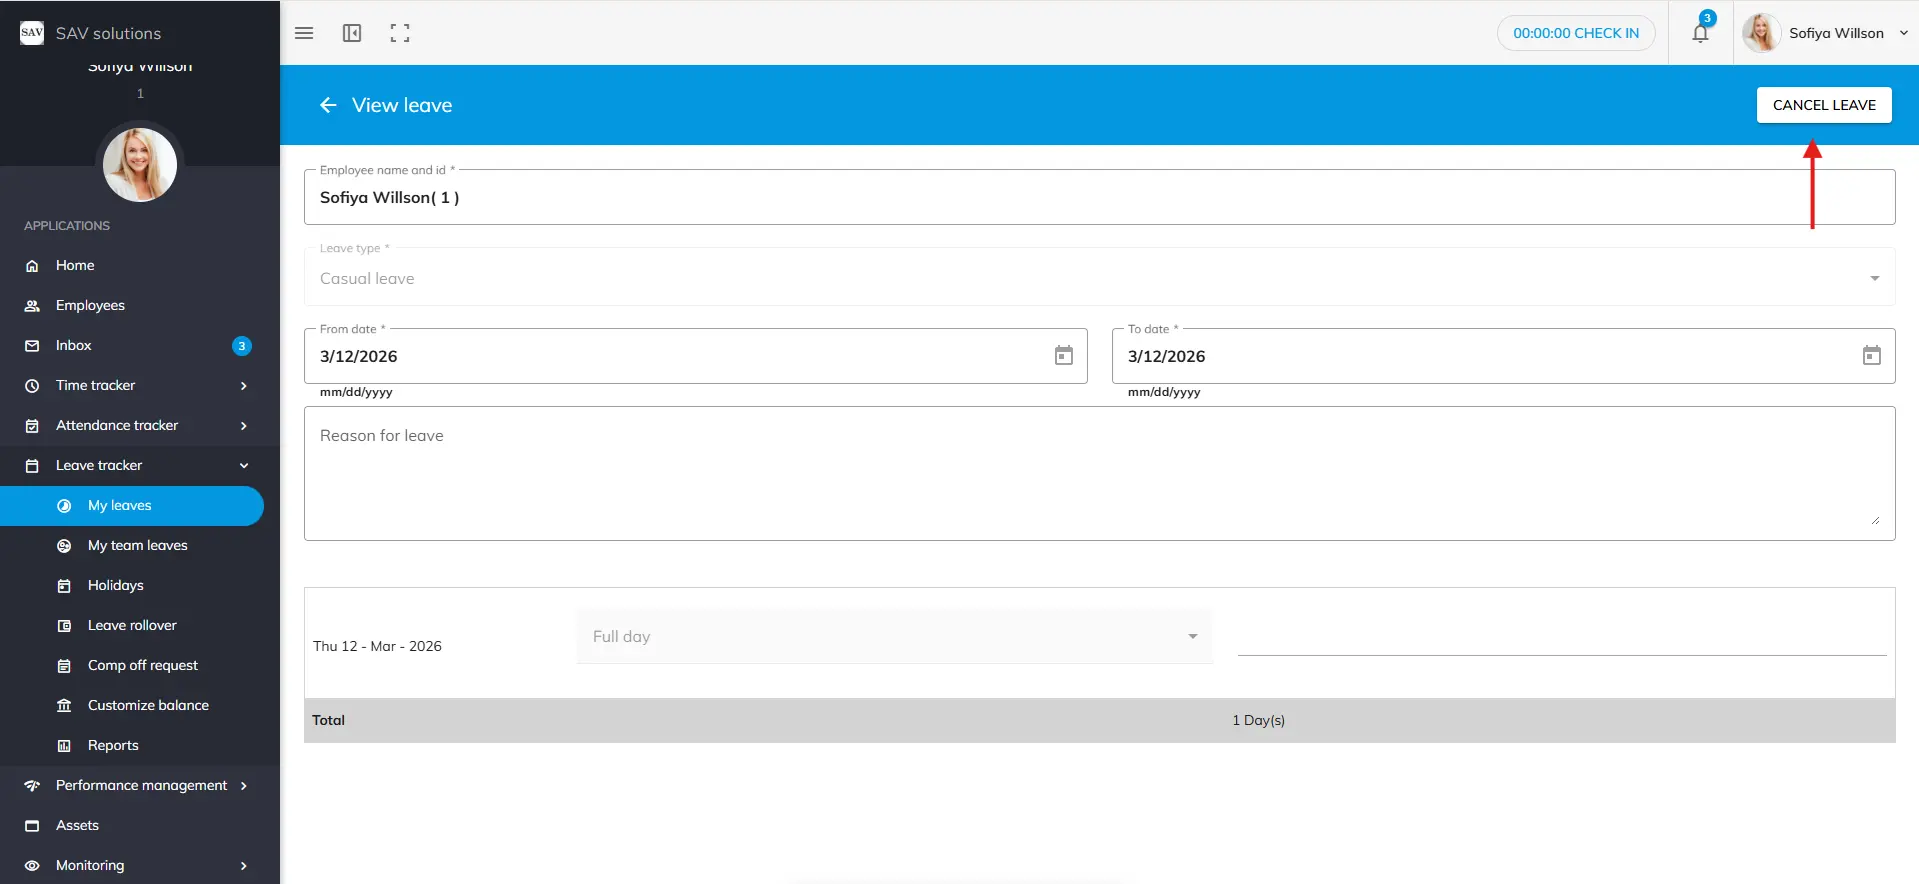Open the From date calendar picker

pyautogui.click(x=1063, y=356)
